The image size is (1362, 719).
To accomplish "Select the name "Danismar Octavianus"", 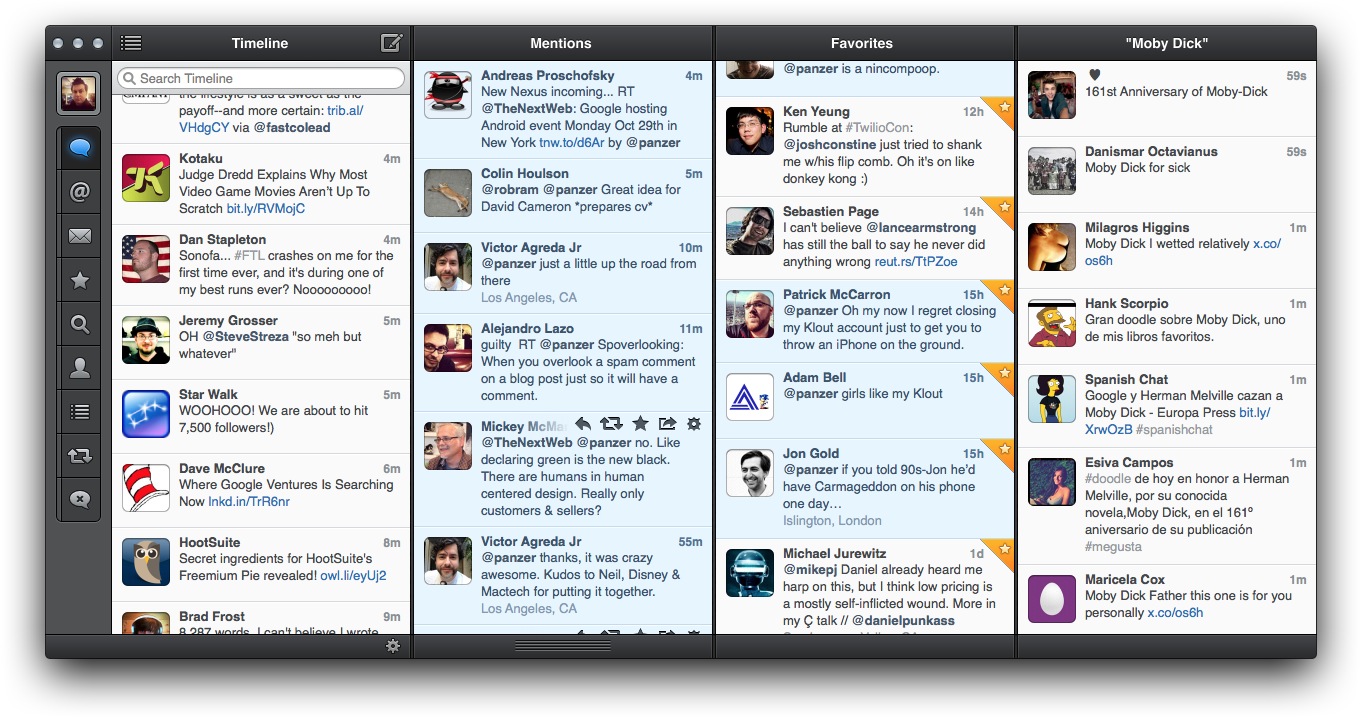I will pos(1151,151).
